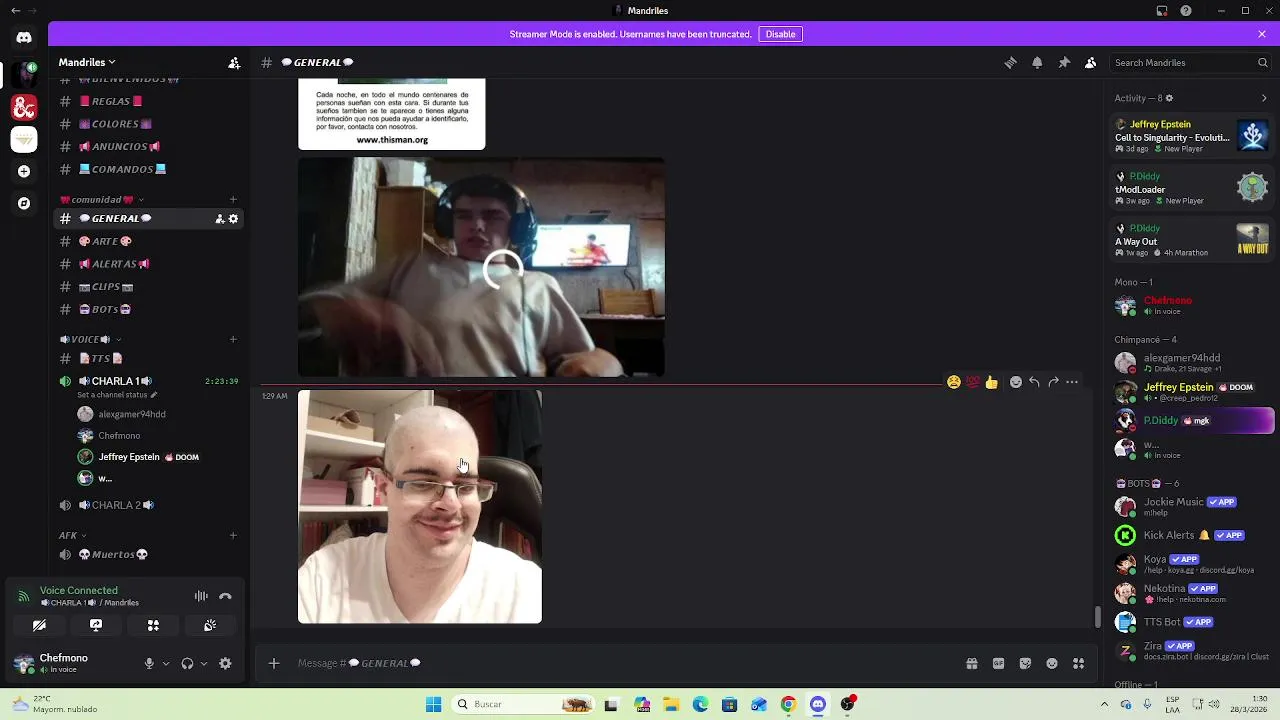
Task: Open TTS channel
Action: pos(147,358)
